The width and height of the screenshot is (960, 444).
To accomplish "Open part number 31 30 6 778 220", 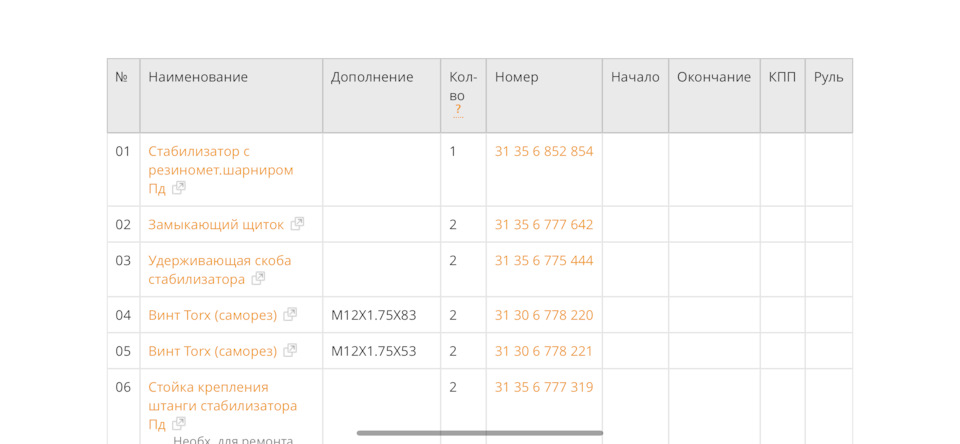I will pos(543,315).
